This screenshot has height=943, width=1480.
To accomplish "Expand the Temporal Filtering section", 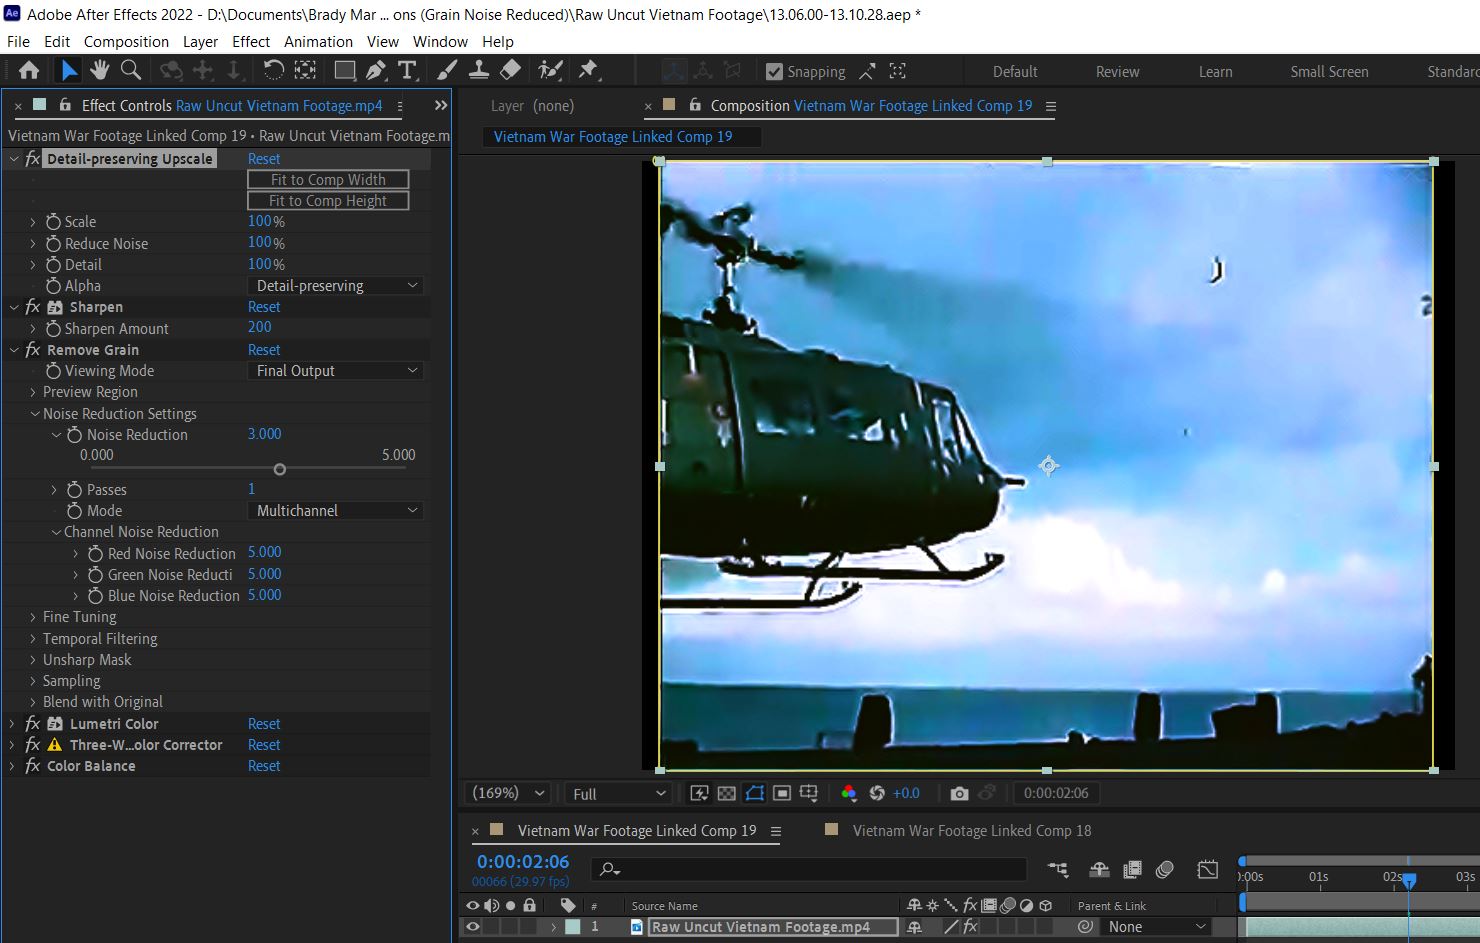I will click(x=33, y=639).
